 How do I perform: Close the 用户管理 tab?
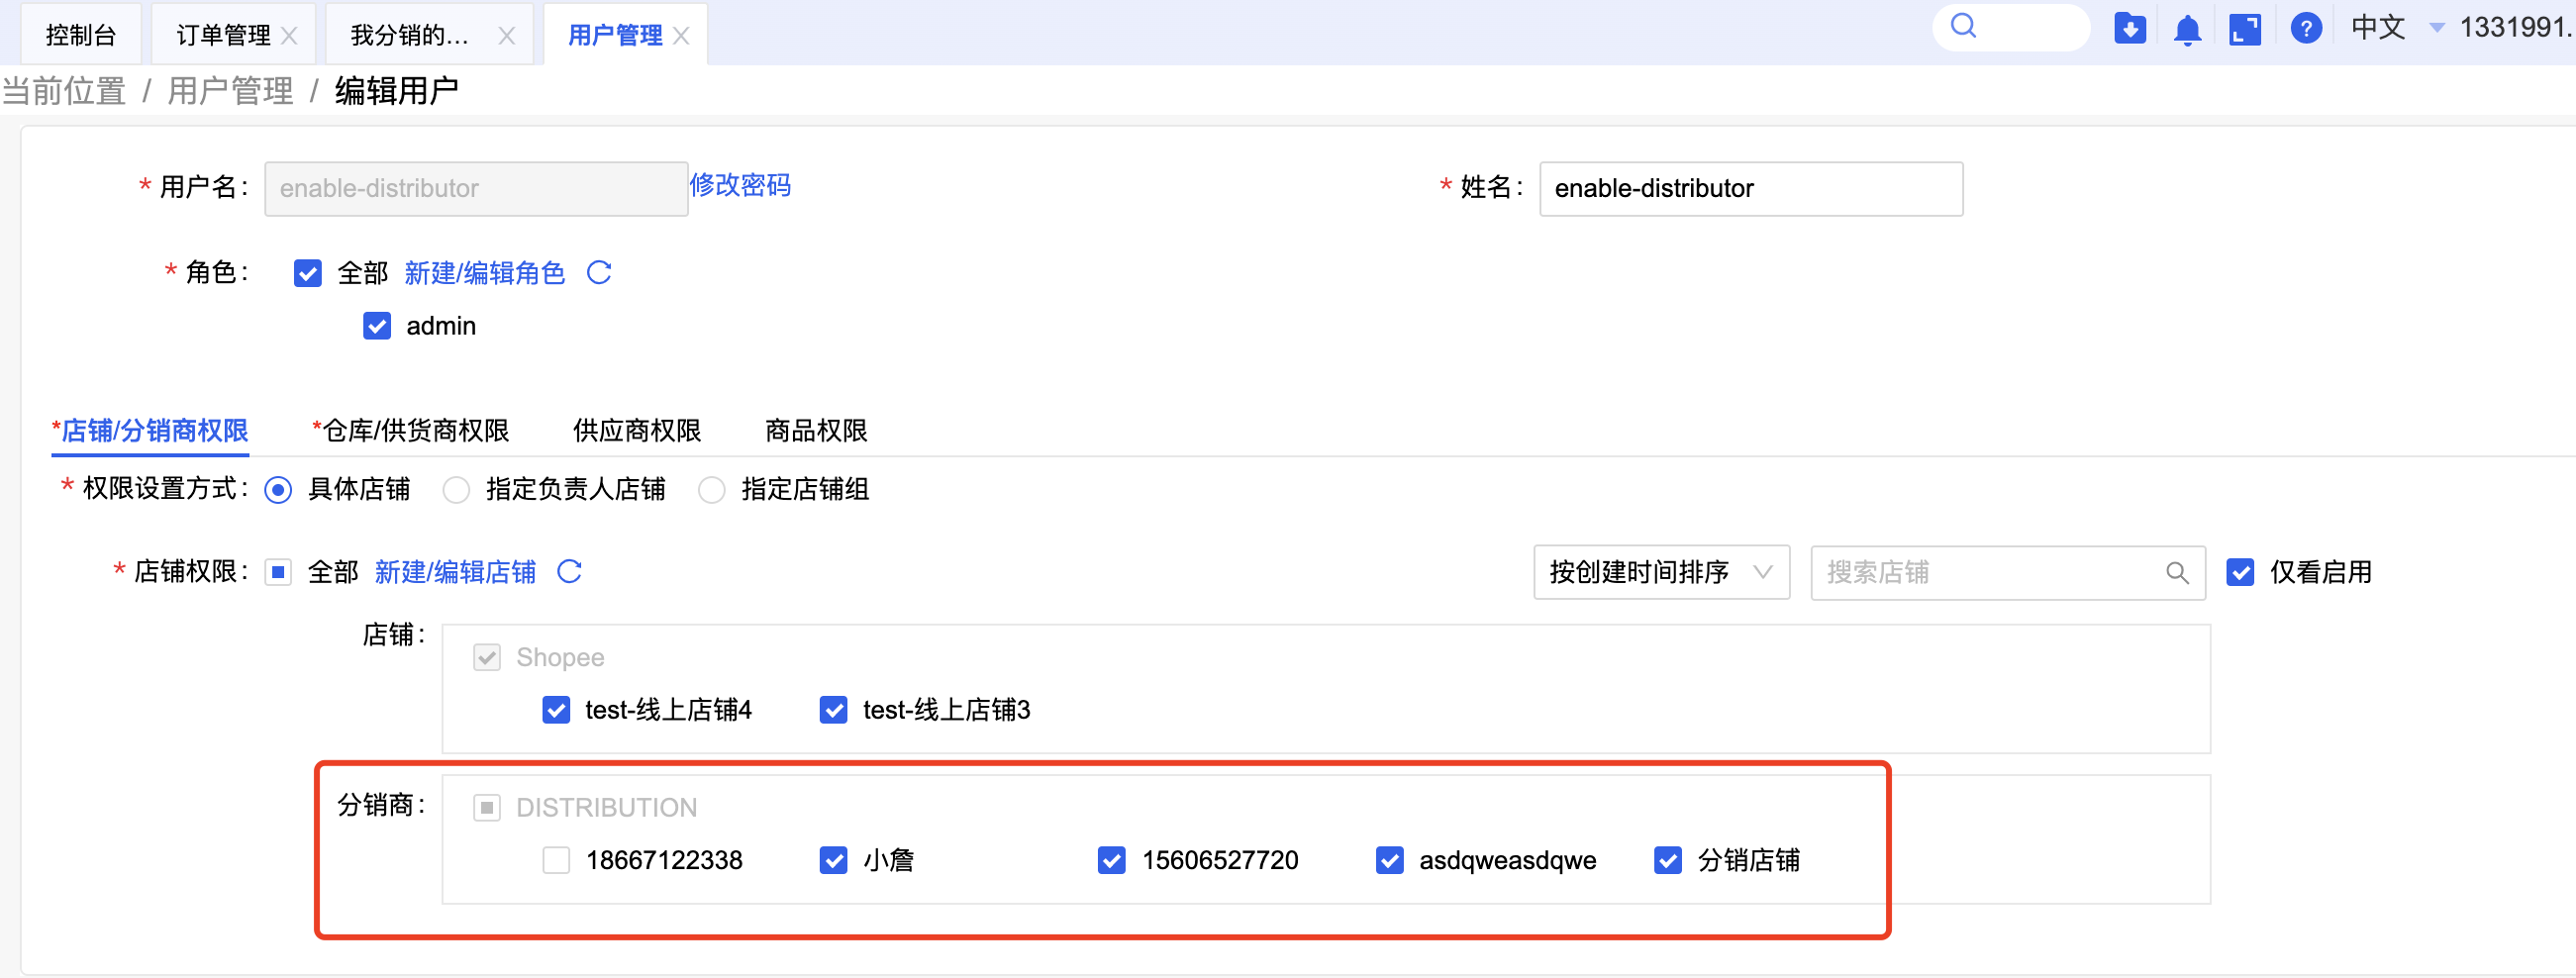(x=682, y=36)
